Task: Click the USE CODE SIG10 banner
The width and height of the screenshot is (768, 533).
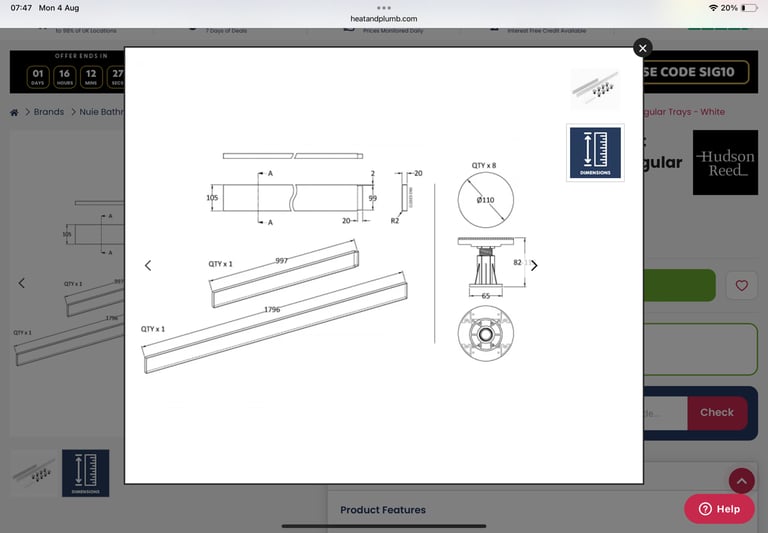Action: pos(696,72)
